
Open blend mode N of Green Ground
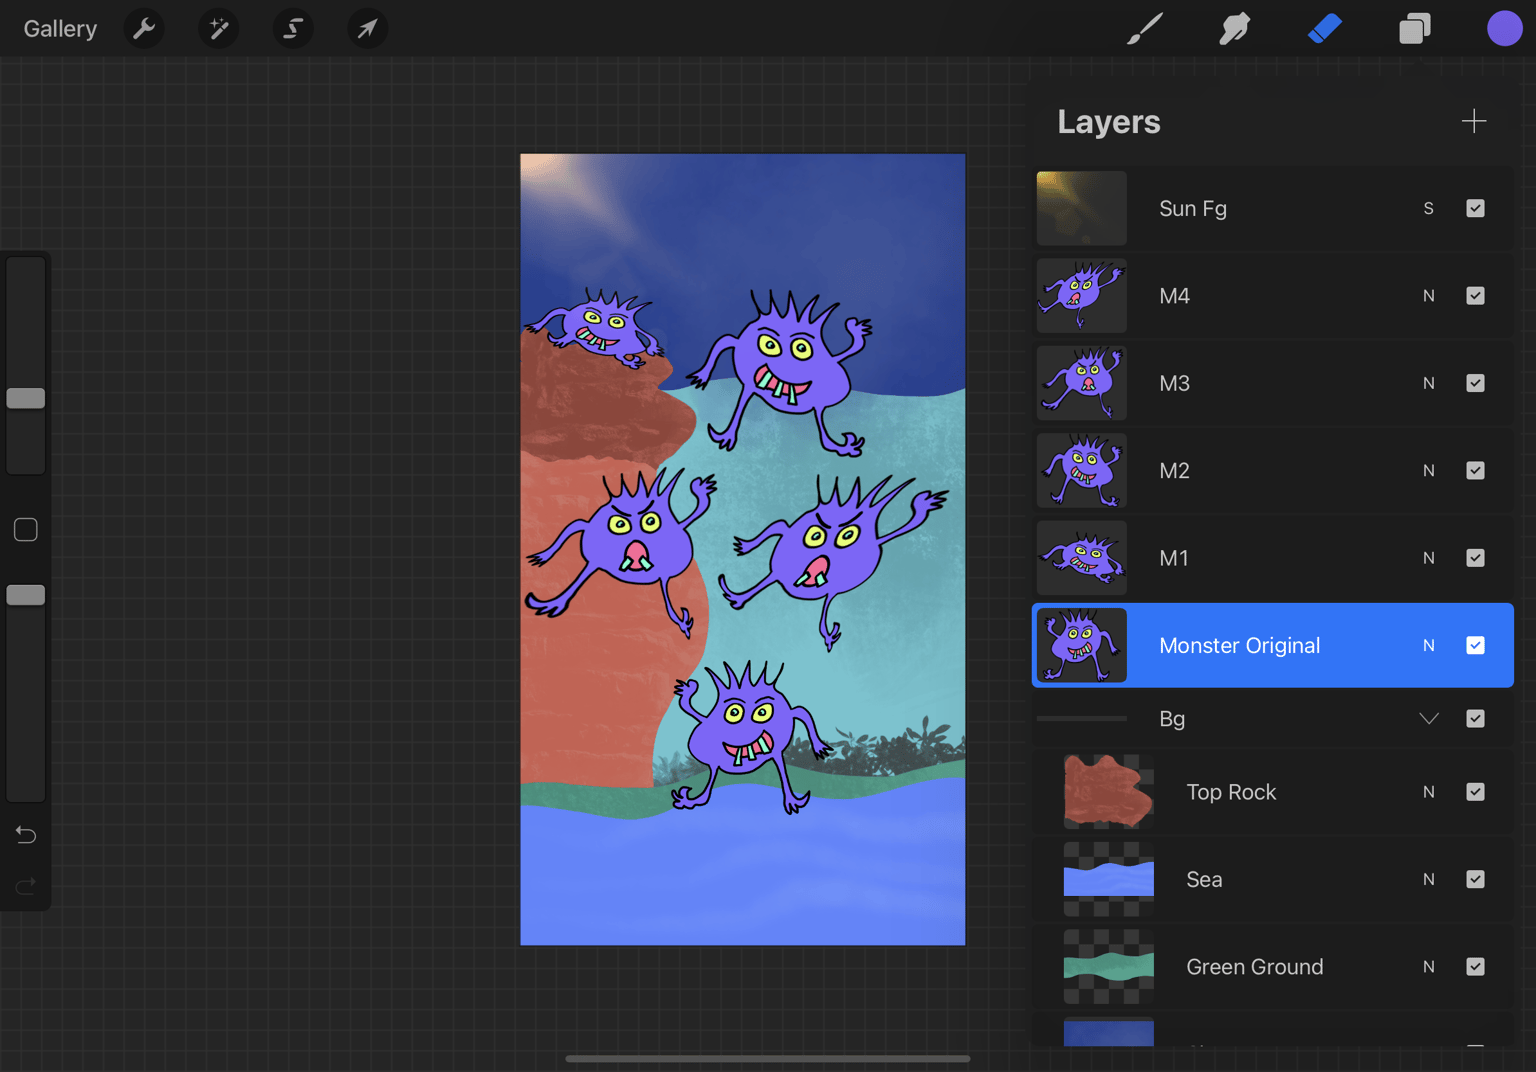coord(1429,967)
